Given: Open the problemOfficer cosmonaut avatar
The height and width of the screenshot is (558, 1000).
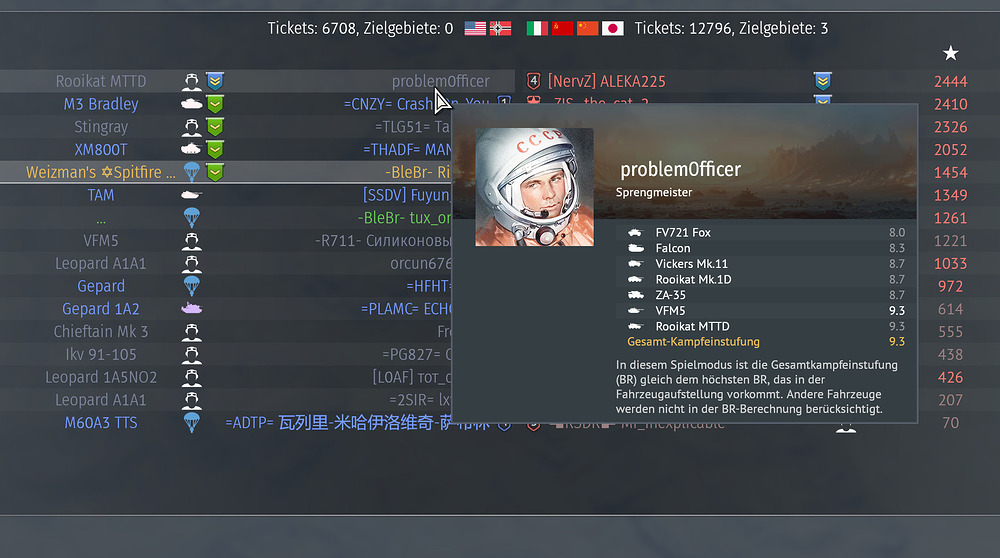Looking at the screenshot, I should pyautogui.click(x=534, y=187).
